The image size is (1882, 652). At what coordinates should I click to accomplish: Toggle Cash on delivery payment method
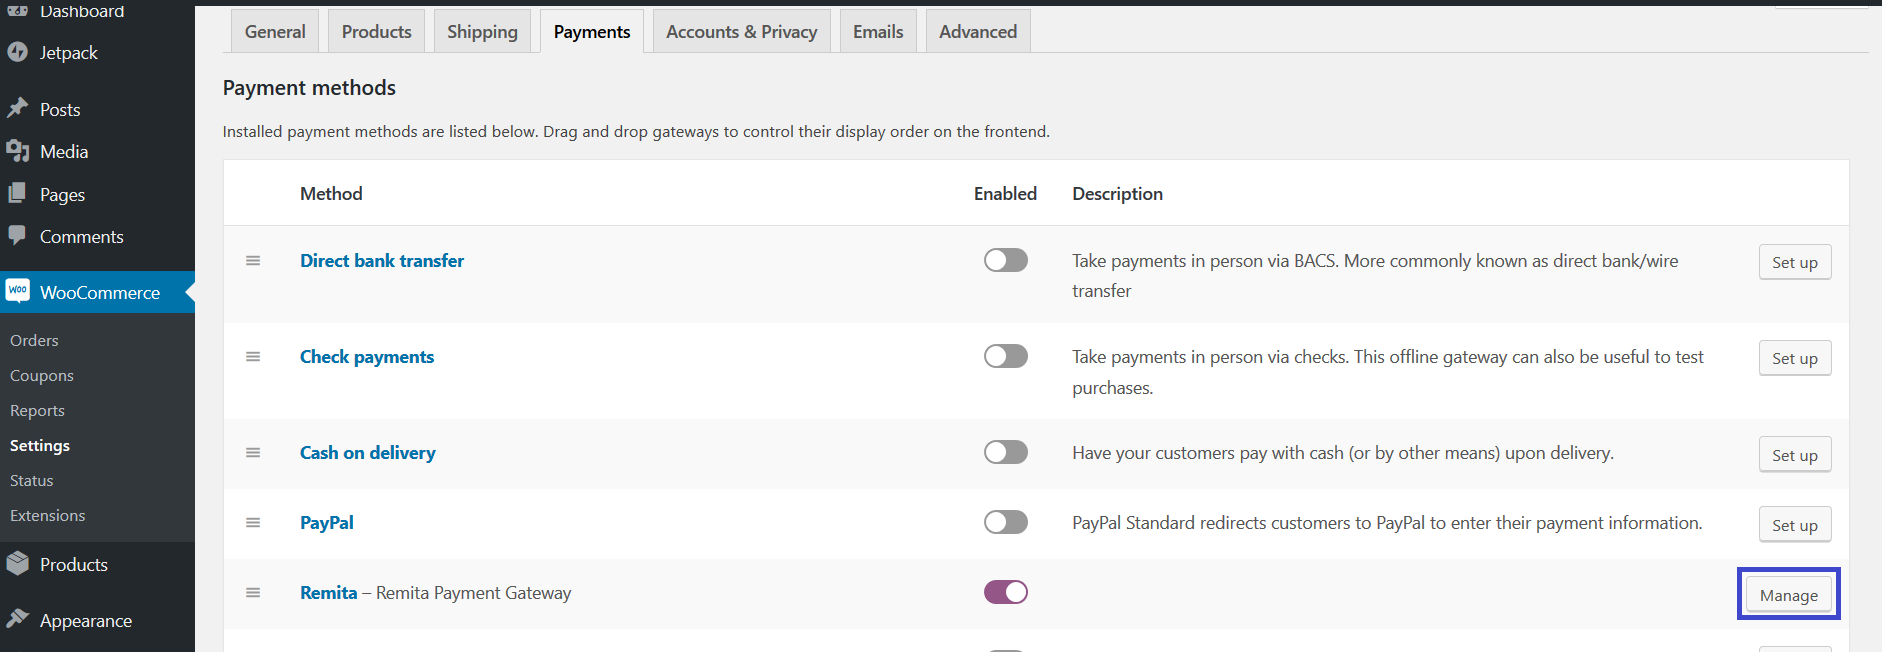click(1005, 452)
